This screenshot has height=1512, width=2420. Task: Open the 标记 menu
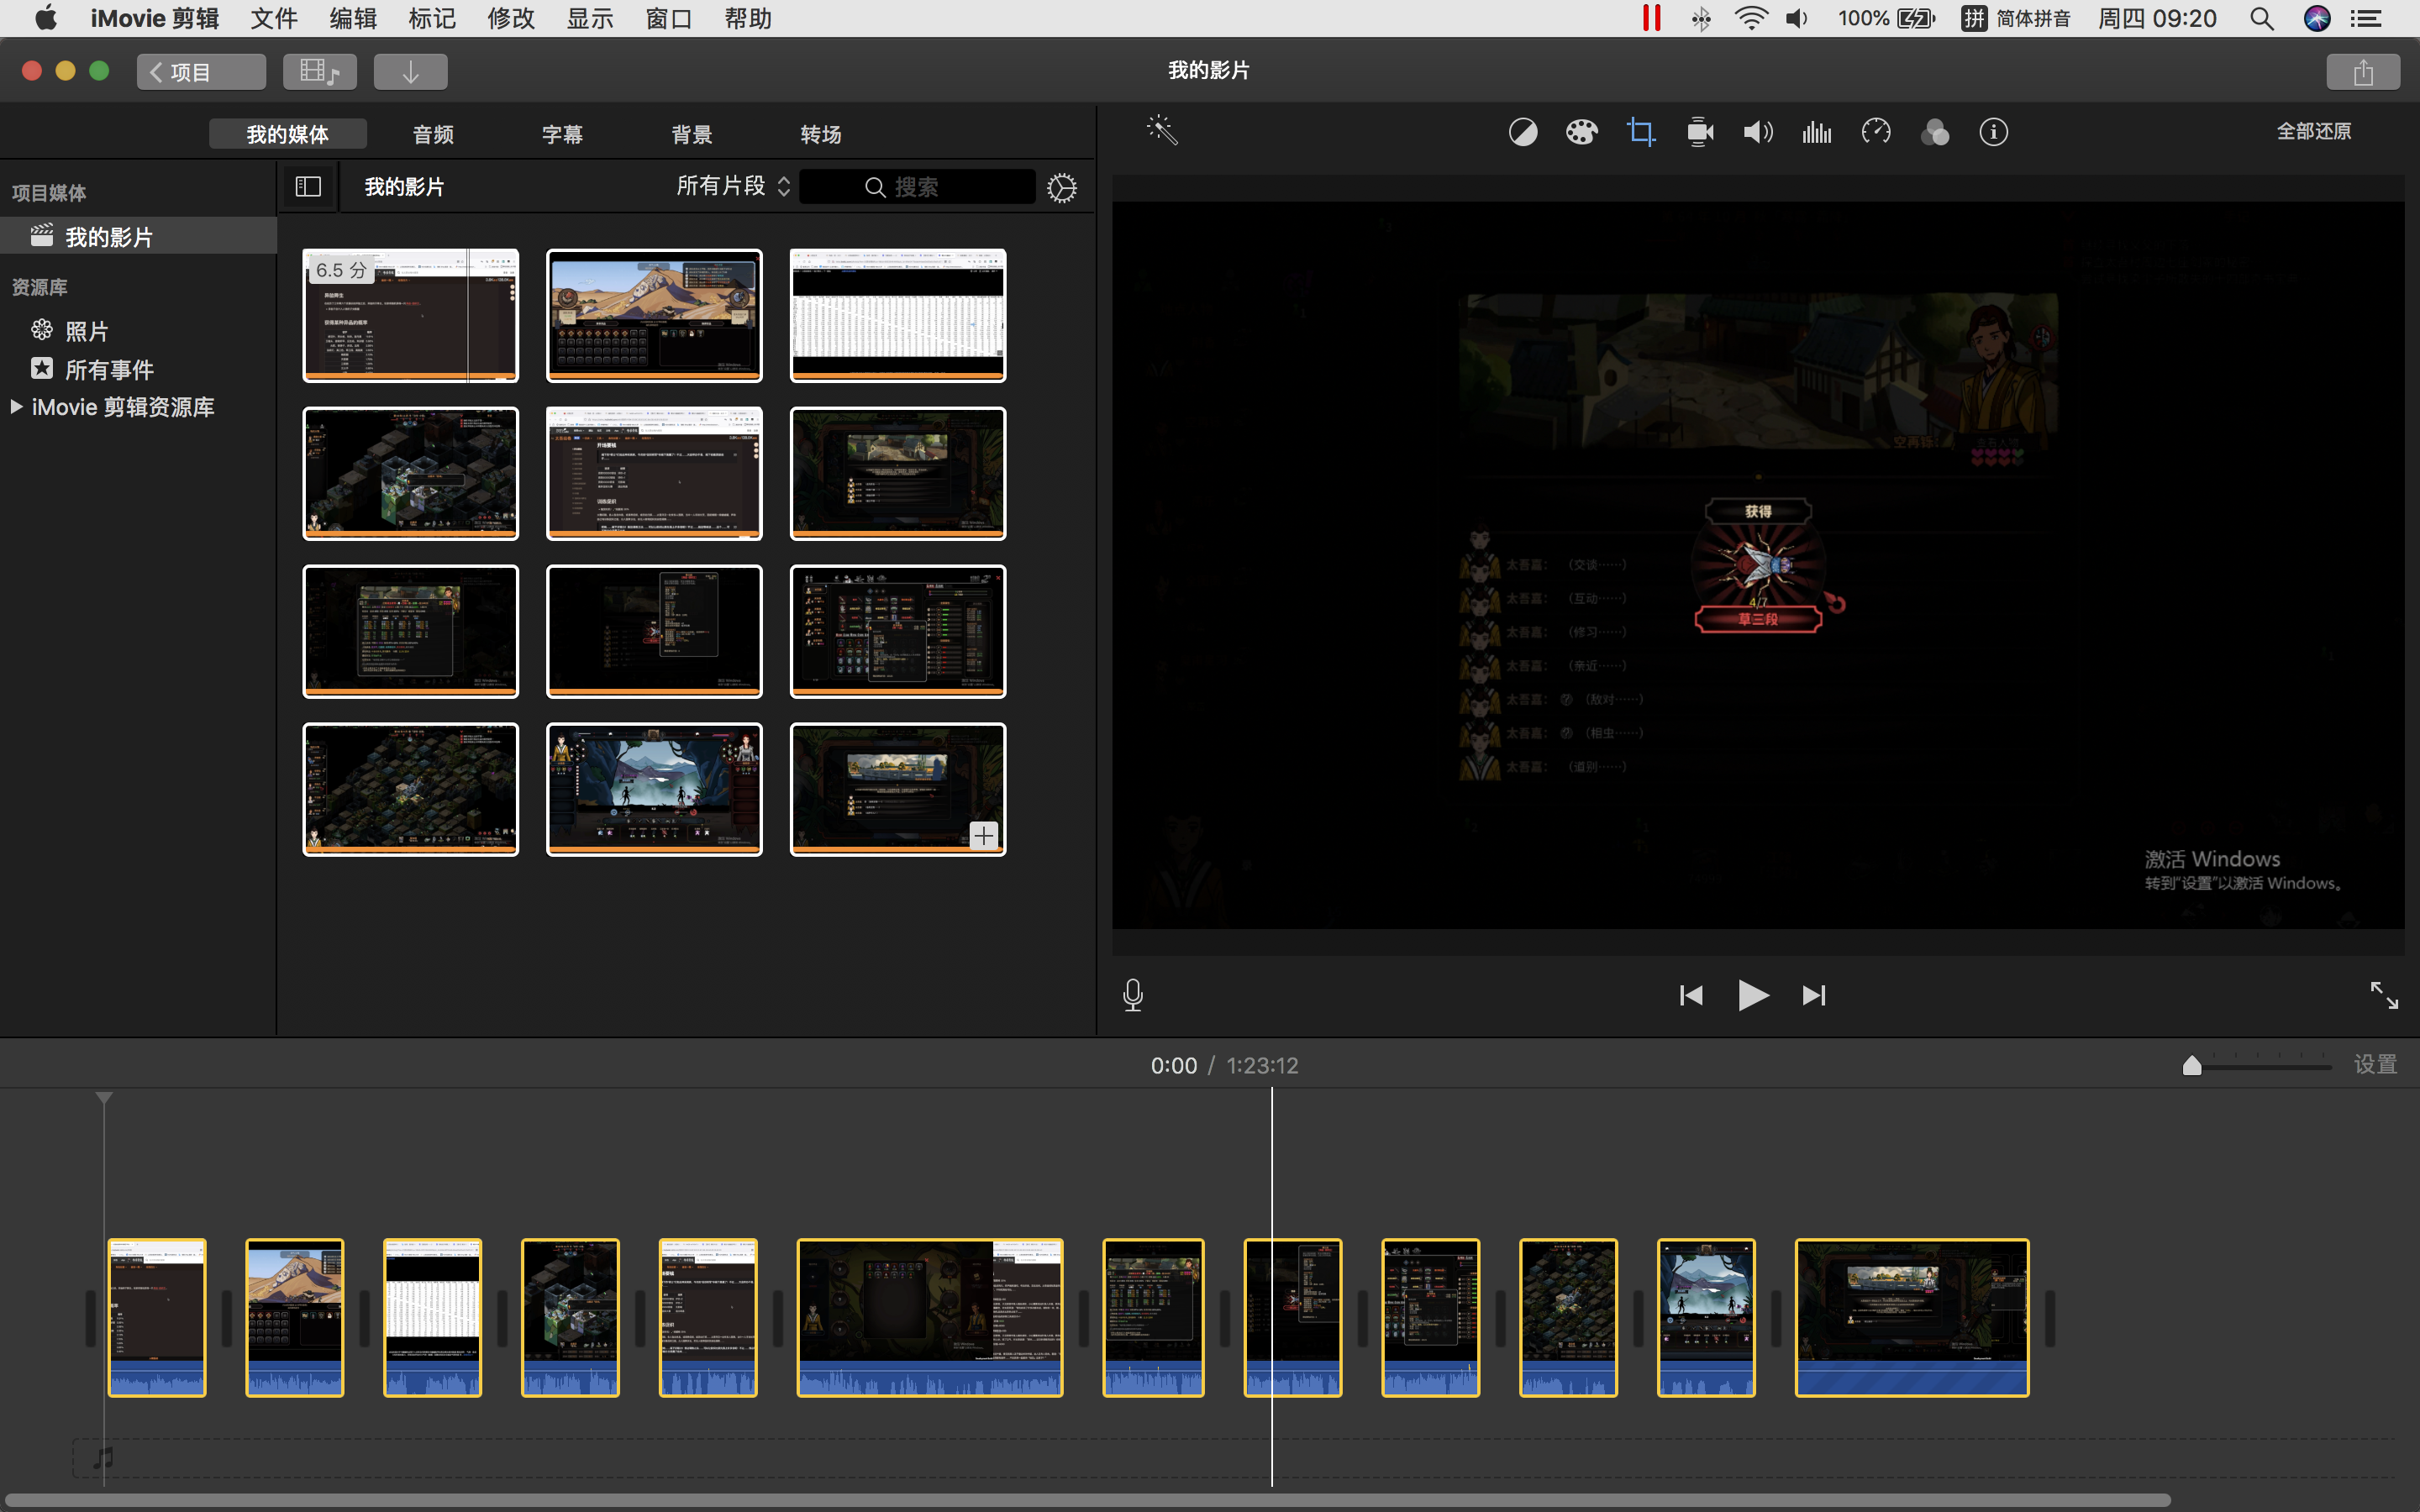432,19
